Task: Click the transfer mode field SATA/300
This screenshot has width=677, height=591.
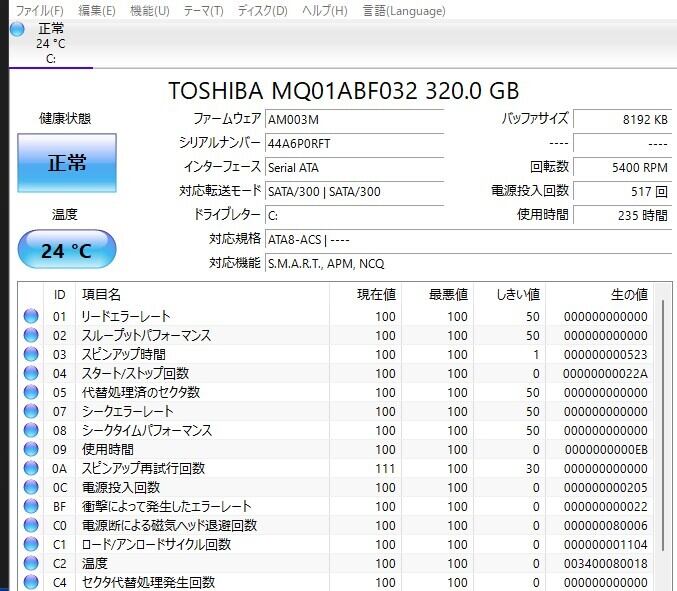Action: tap(354, 191)
